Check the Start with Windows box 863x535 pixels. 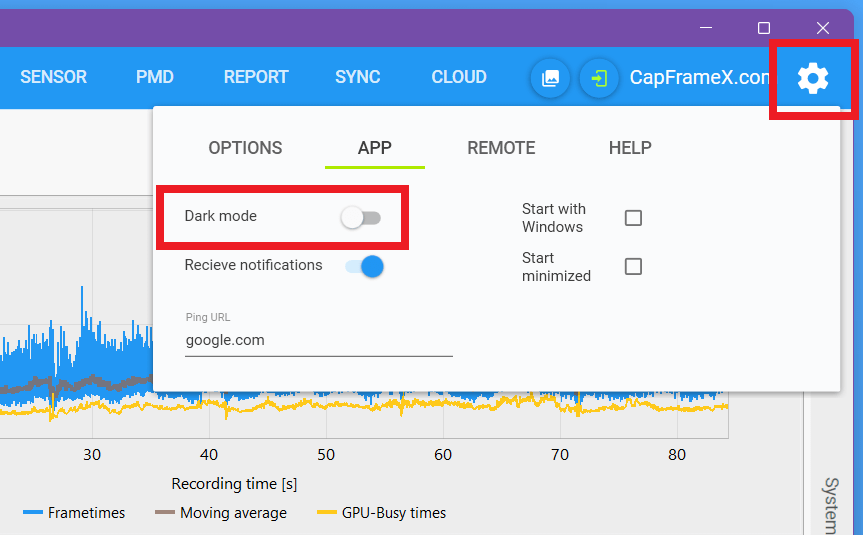pos(633,218)
